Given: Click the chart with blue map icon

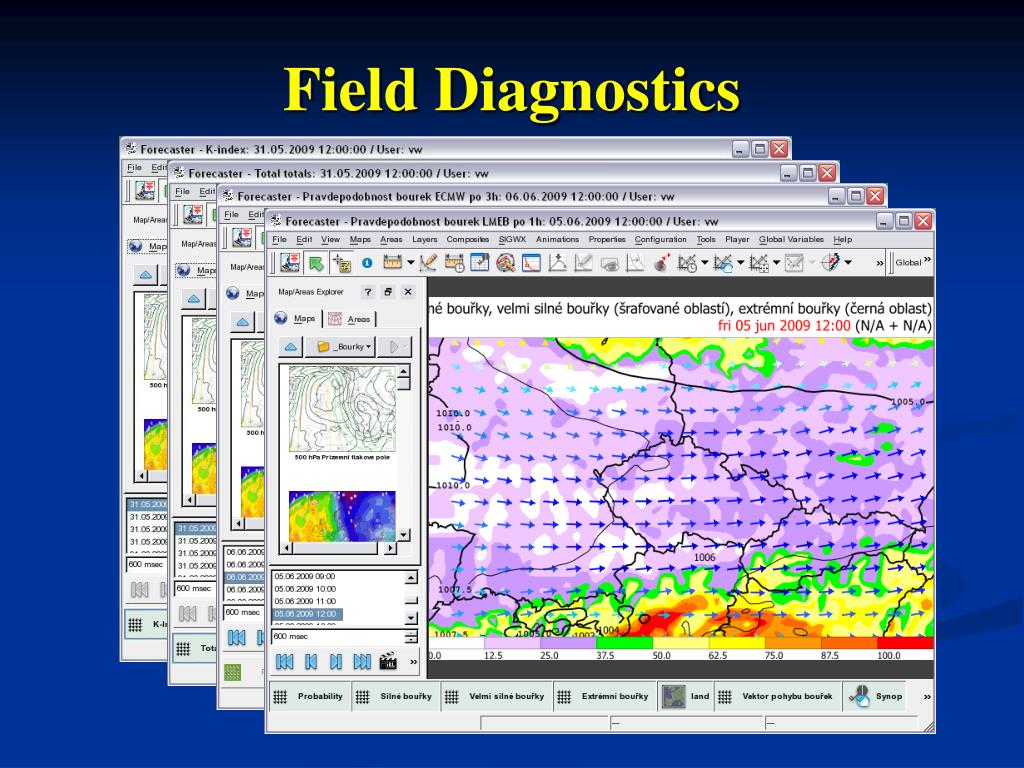Looking at the screenshot, I should (723, 263).
